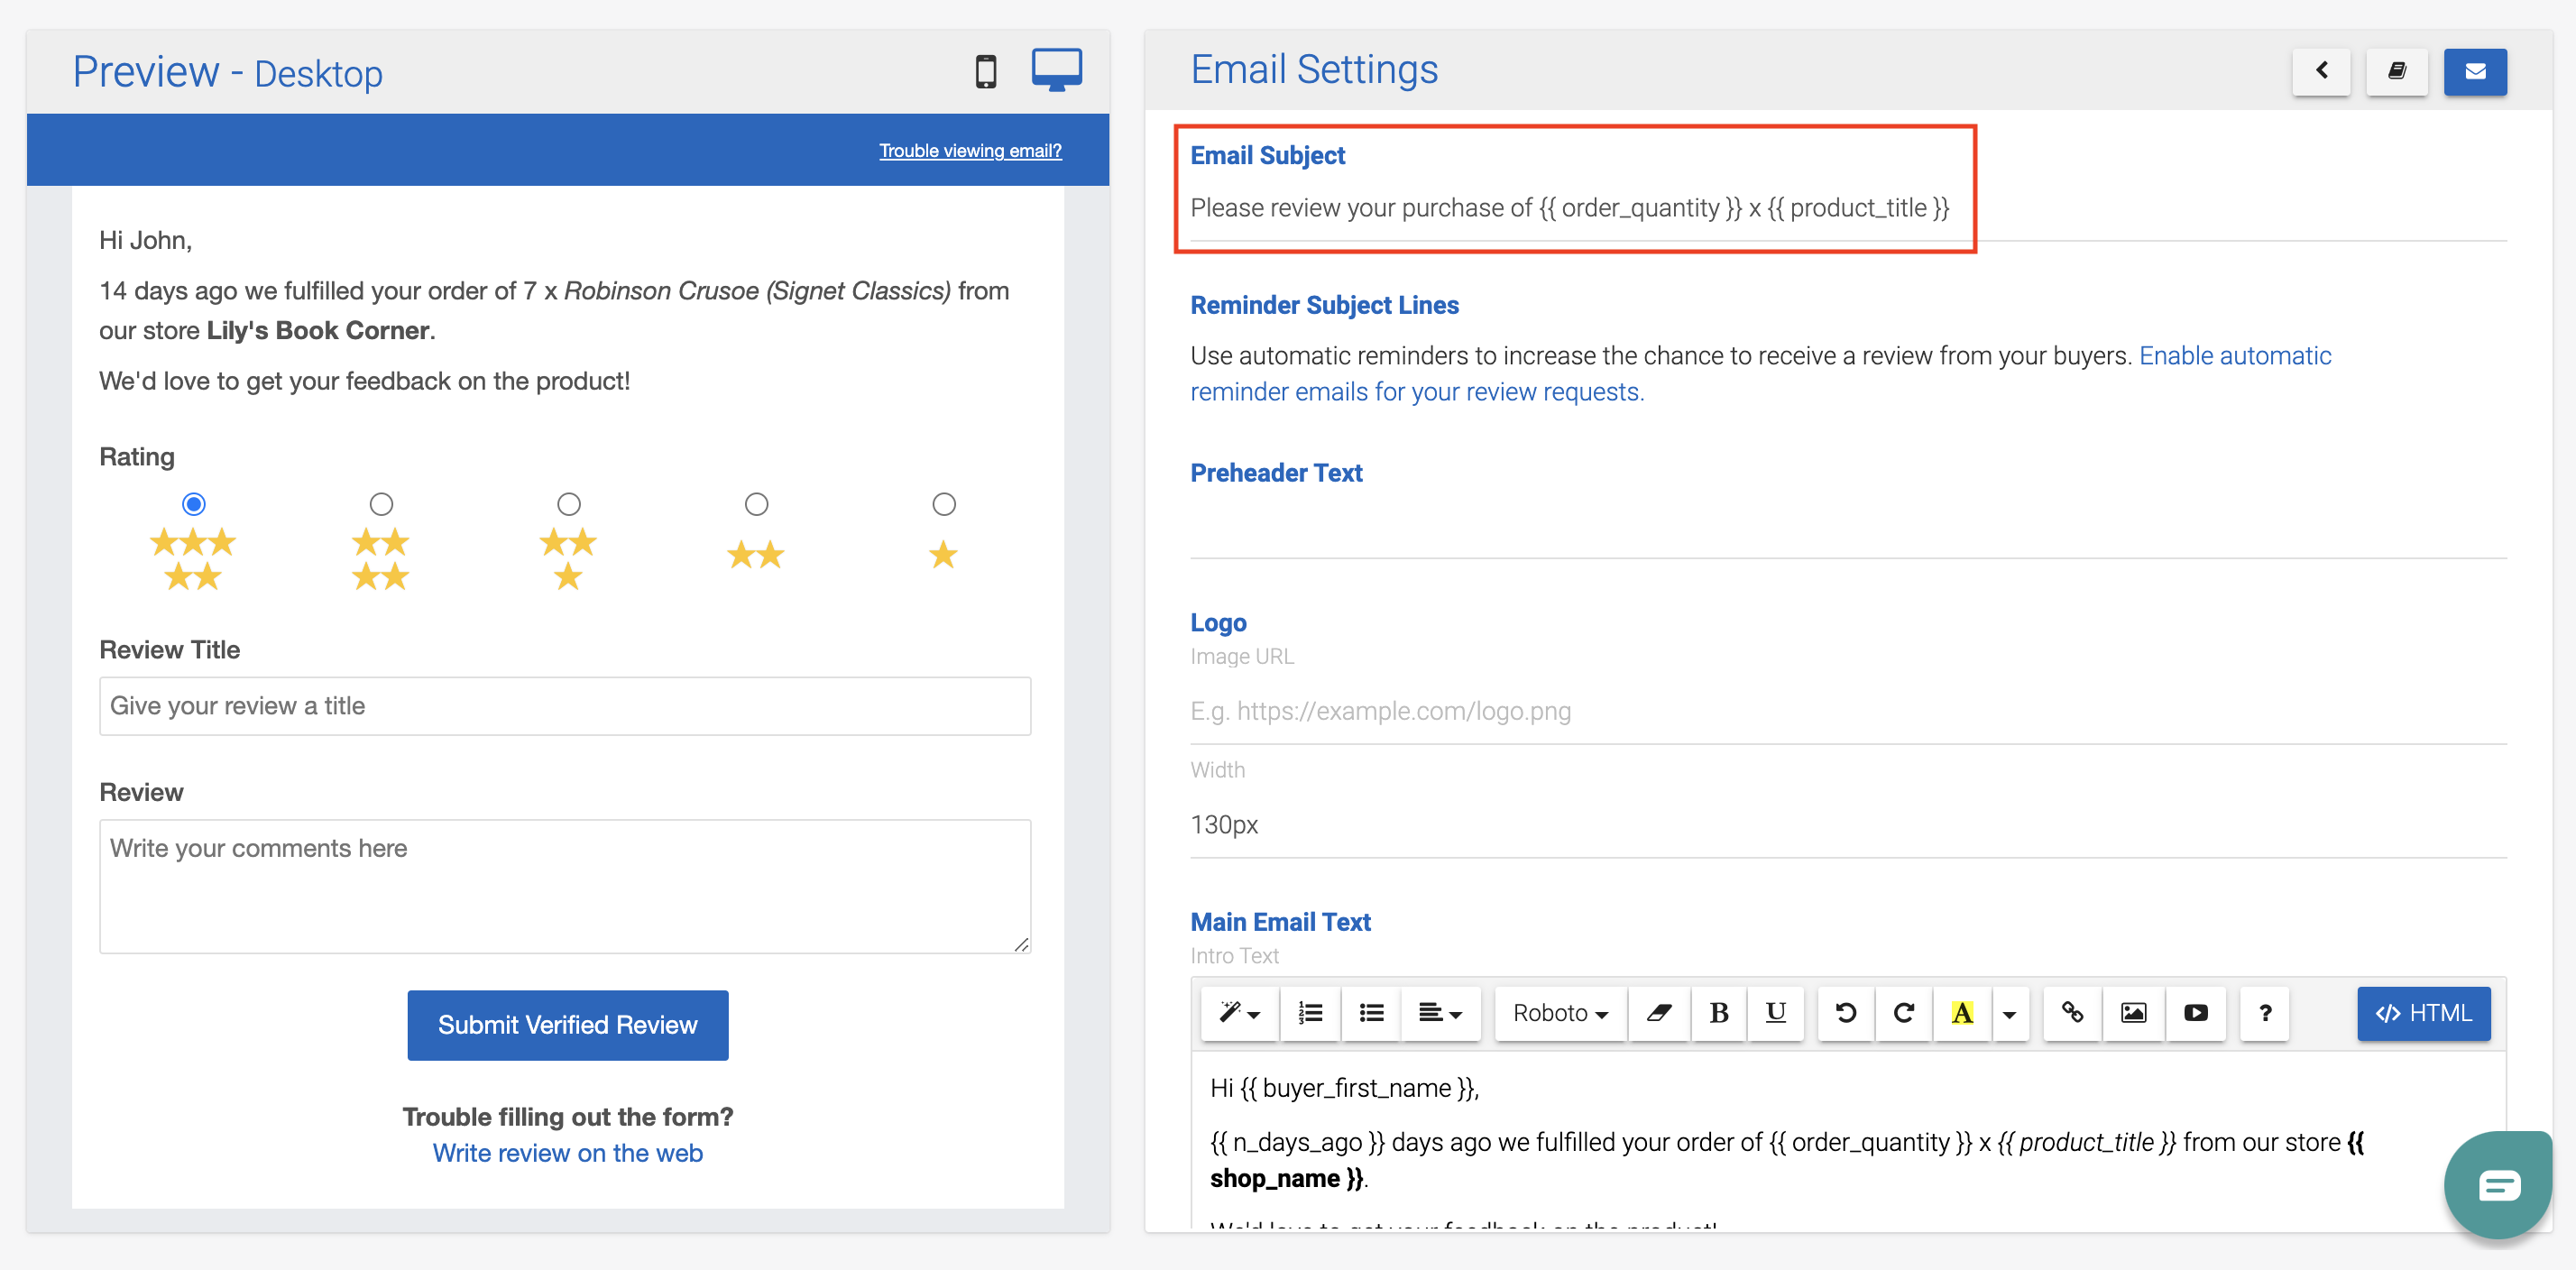This screenshot has height=1270, width=2576.
Task: Expand the text alignment dropdown
Action: pos(1440,1013)
